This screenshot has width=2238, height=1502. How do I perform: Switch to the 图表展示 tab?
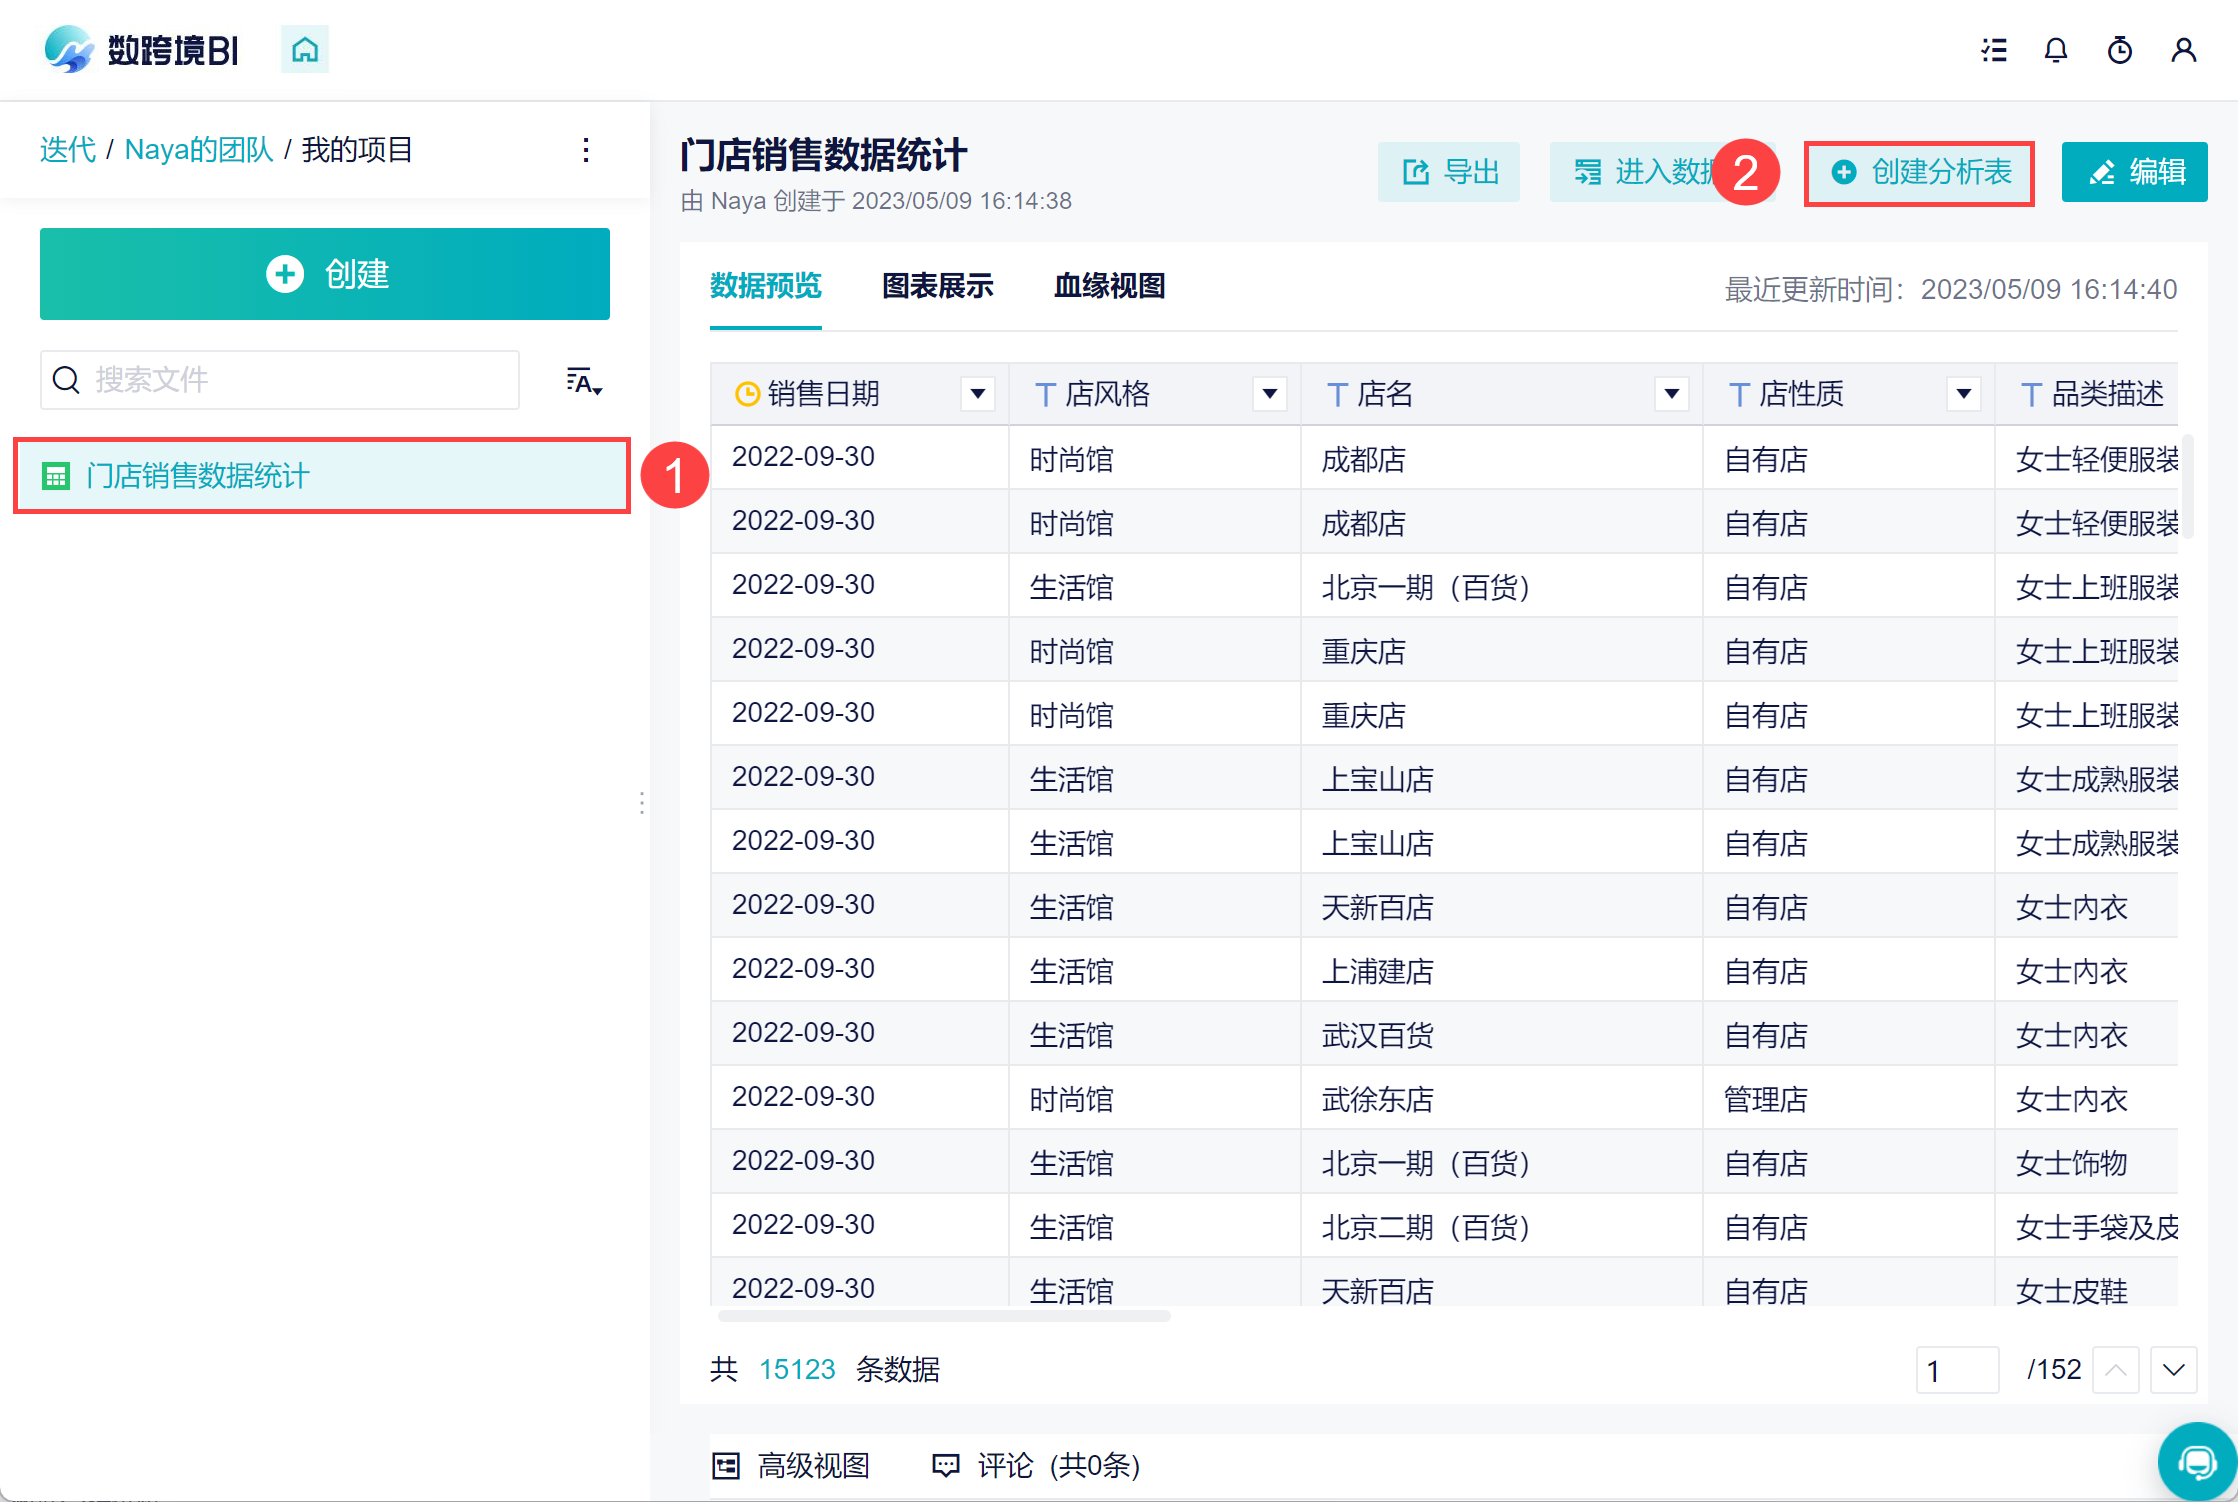(x=937, y=286)
